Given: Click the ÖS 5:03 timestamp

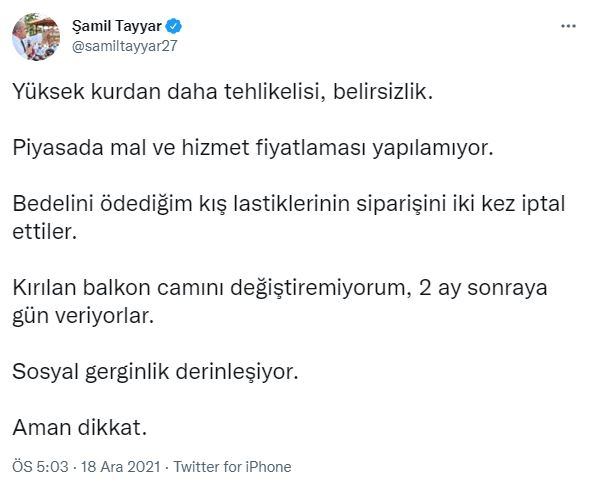Looking at the screenshot, I should 40,467.
